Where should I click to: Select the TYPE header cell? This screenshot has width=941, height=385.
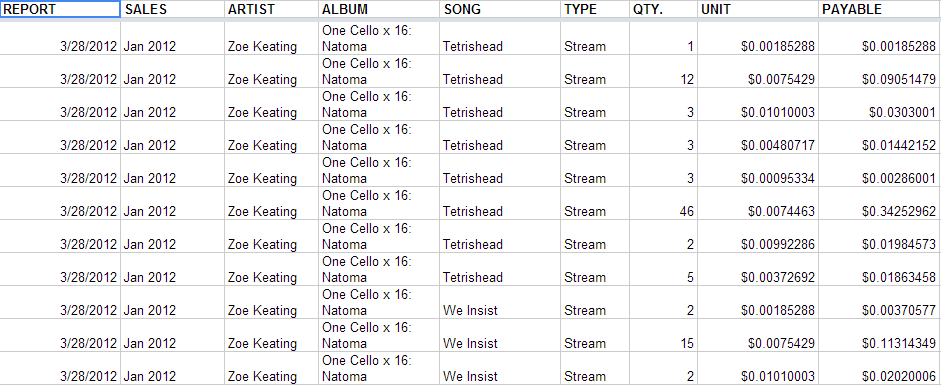point(595,9)
